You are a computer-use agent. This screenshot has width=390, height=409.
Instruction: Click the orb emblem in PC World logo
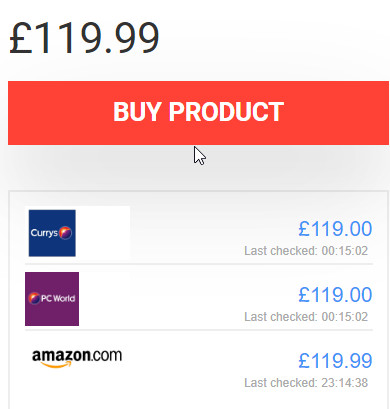pyautogui.click(x=34, y=298)
